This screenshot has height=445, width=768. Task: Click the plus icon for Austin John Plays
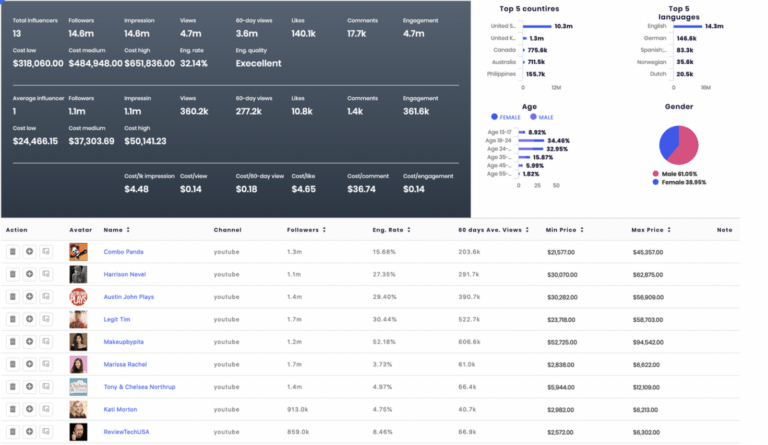[x=29, y=297]
